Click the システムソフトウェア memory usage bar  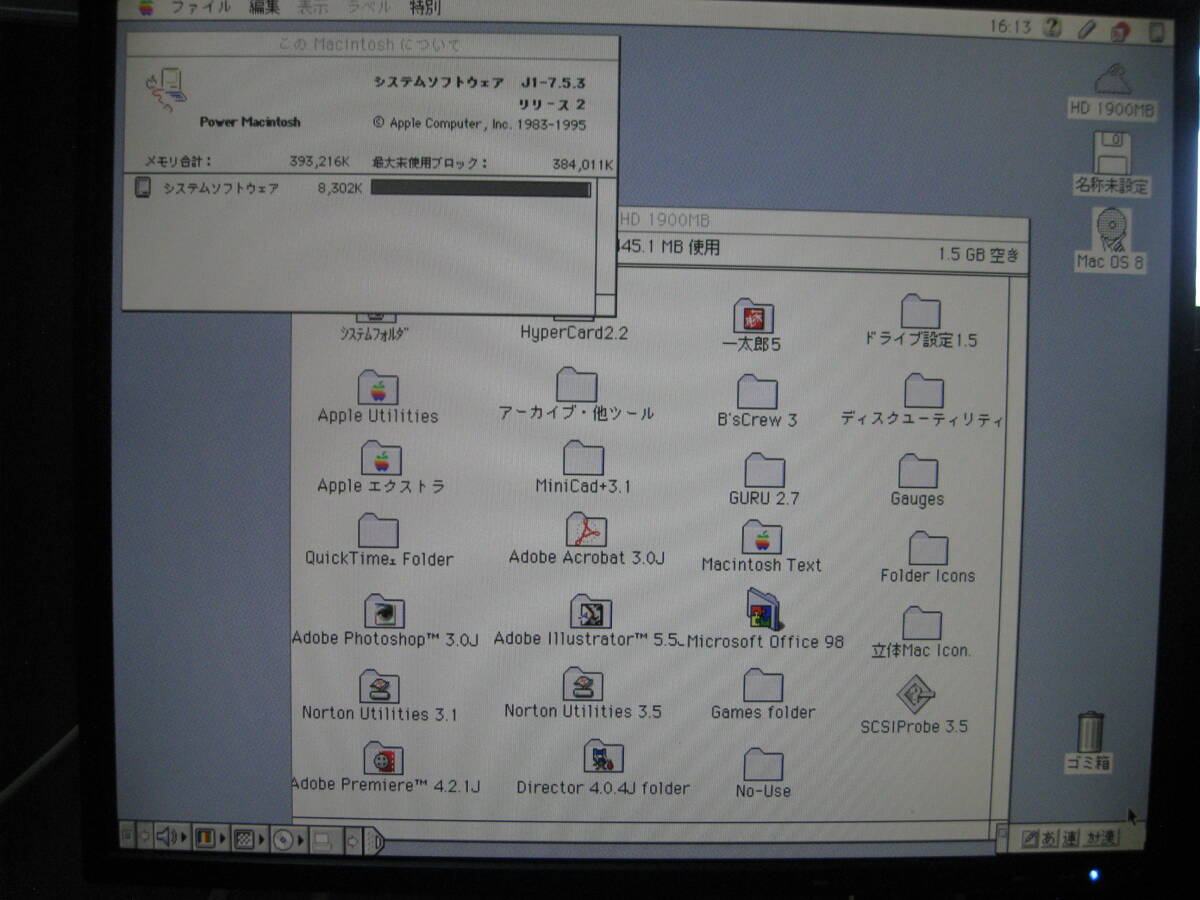coord(481,189)
